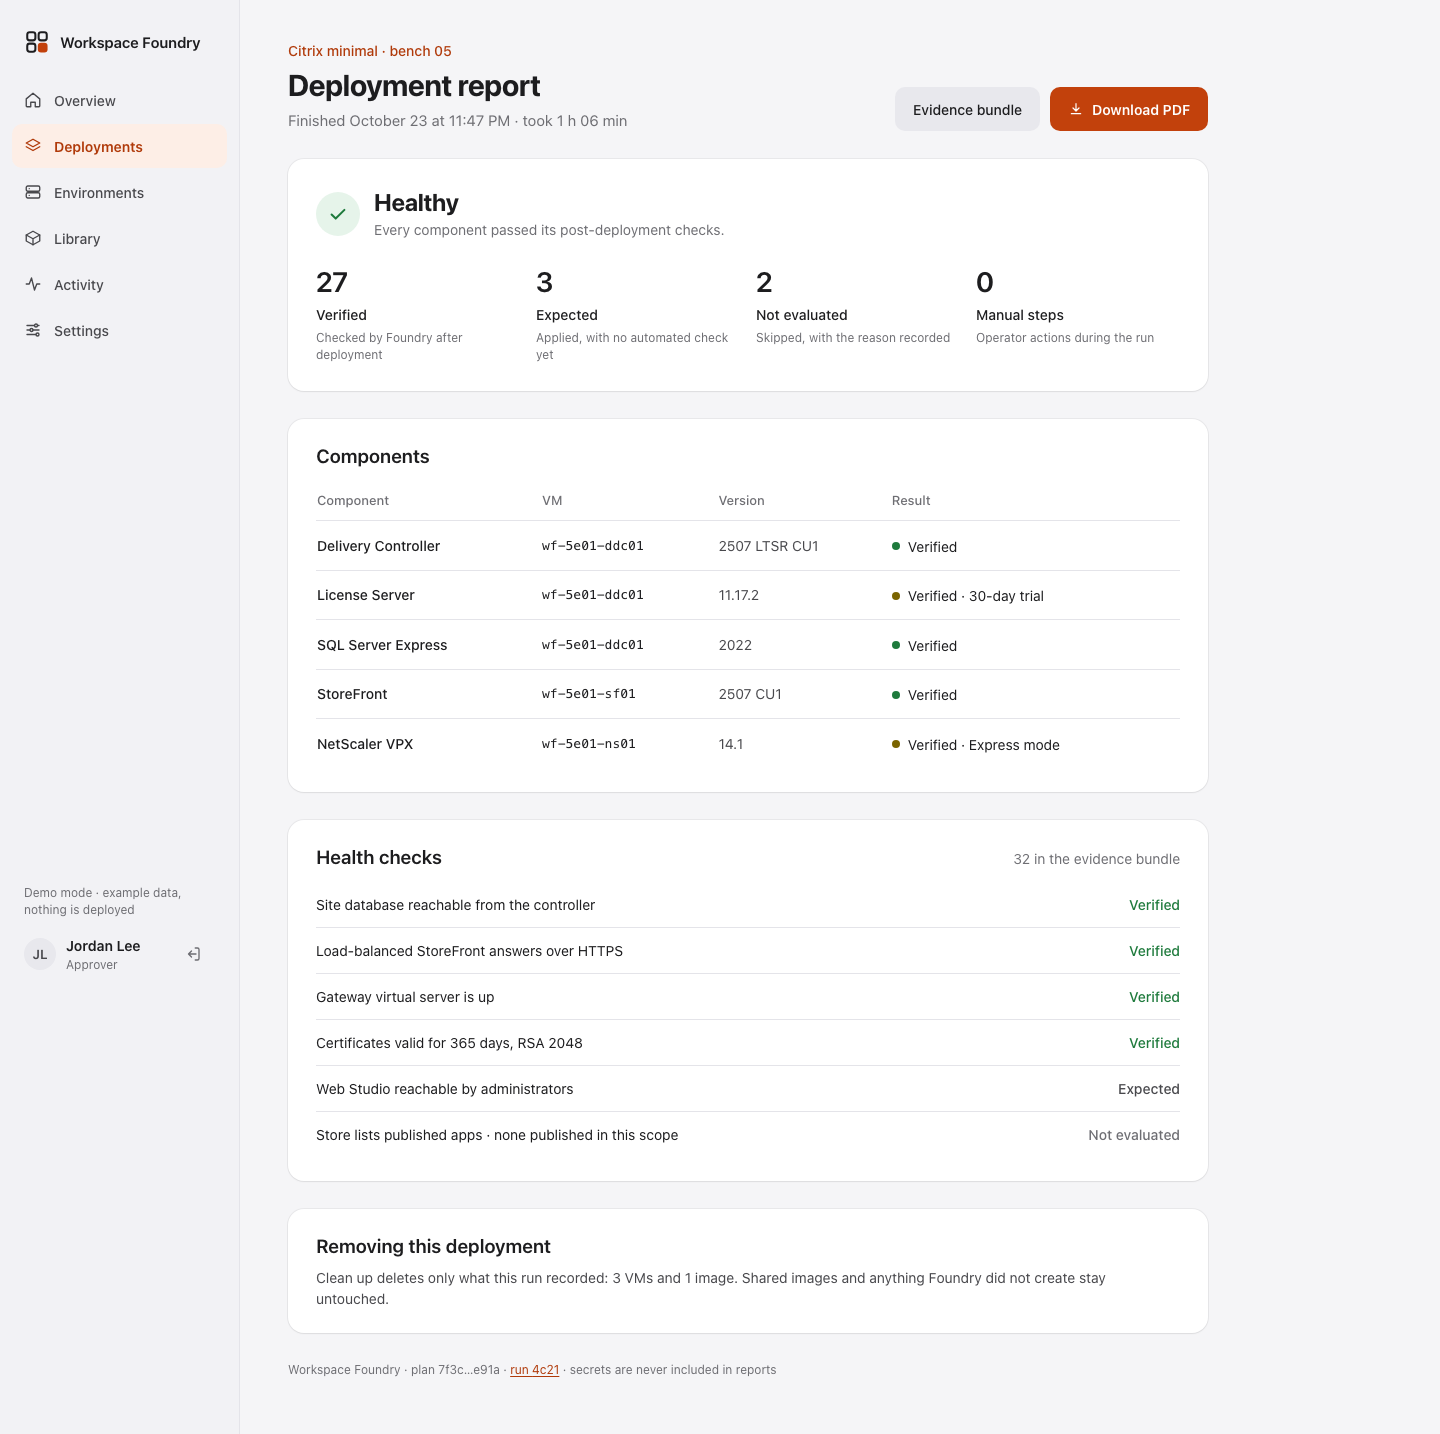Open the Overview page
1440x1434 pixels.
point(120,101)
